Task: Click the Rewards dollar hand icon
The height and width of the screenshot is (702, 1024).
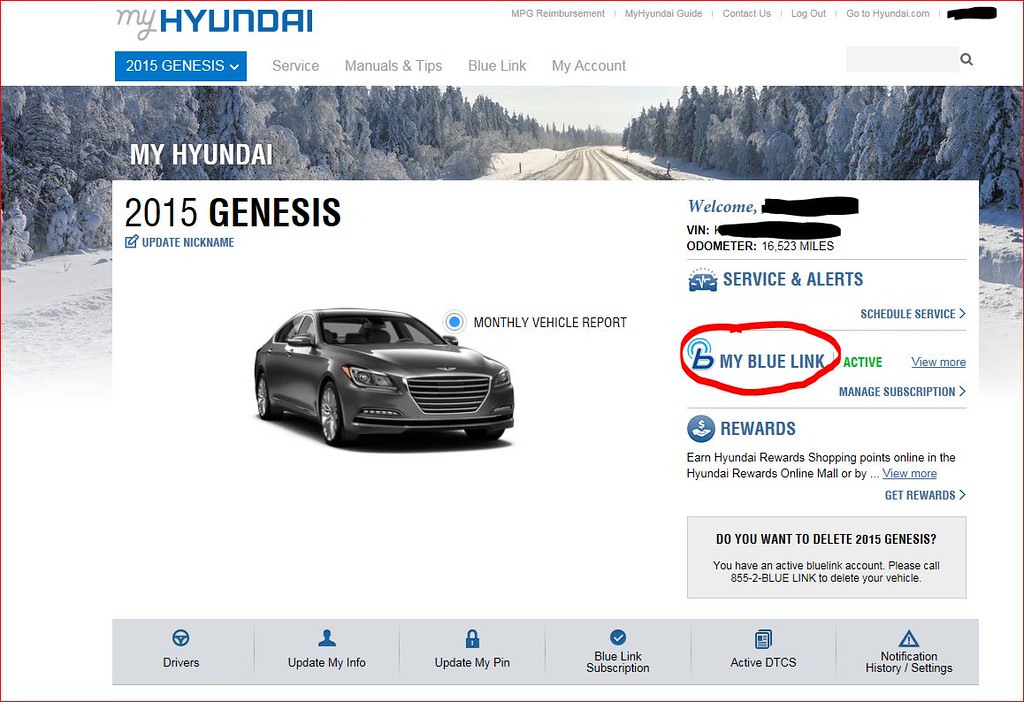Action: (701, 429)
